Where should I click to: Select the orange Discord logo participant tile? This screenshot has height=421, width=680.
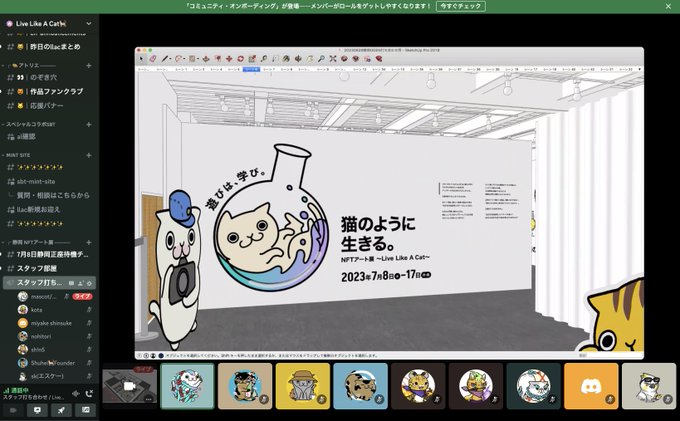click(591, 386)
